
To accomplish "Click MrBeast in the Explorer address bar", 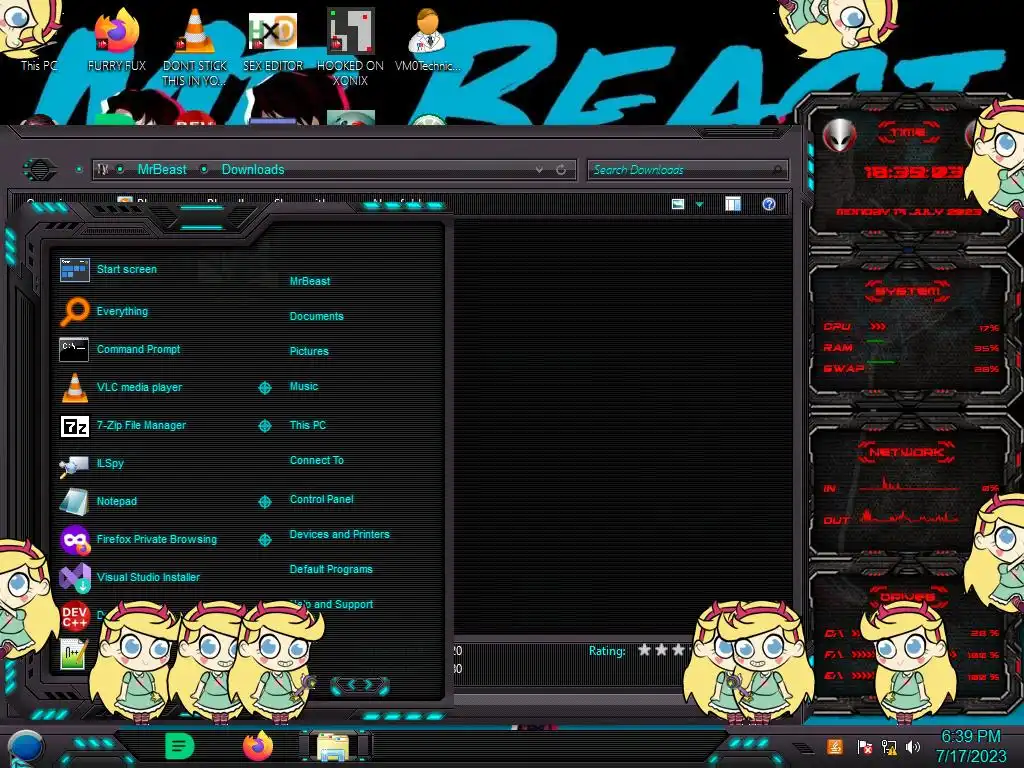I will (162, 169).
